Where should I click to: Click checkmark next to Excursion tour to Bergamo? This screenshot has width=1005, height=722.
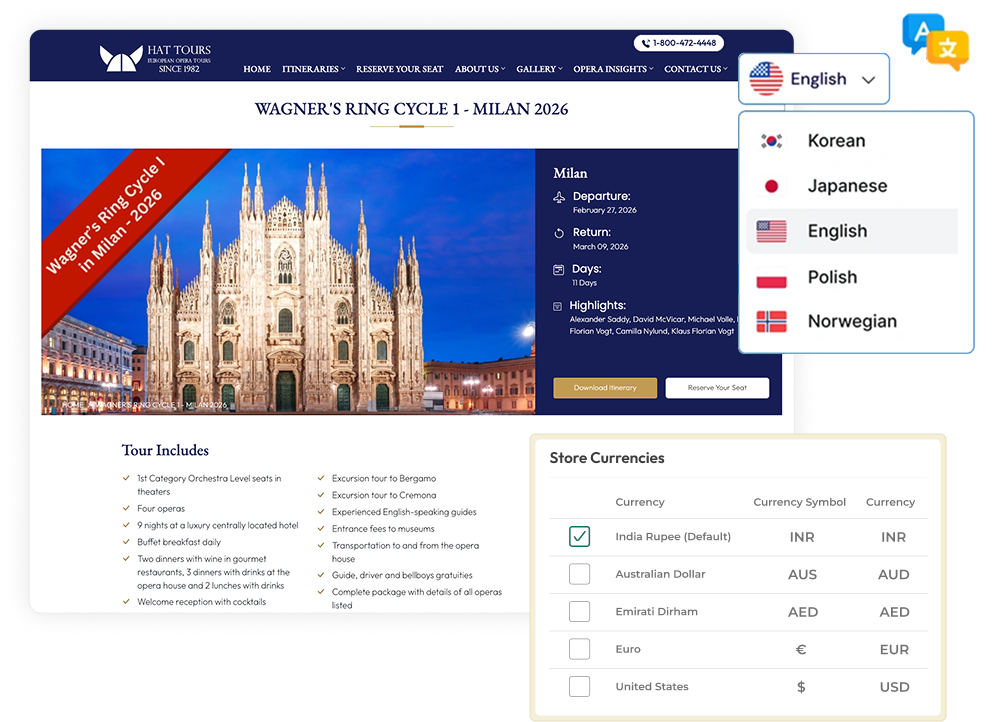coord(321,478)
